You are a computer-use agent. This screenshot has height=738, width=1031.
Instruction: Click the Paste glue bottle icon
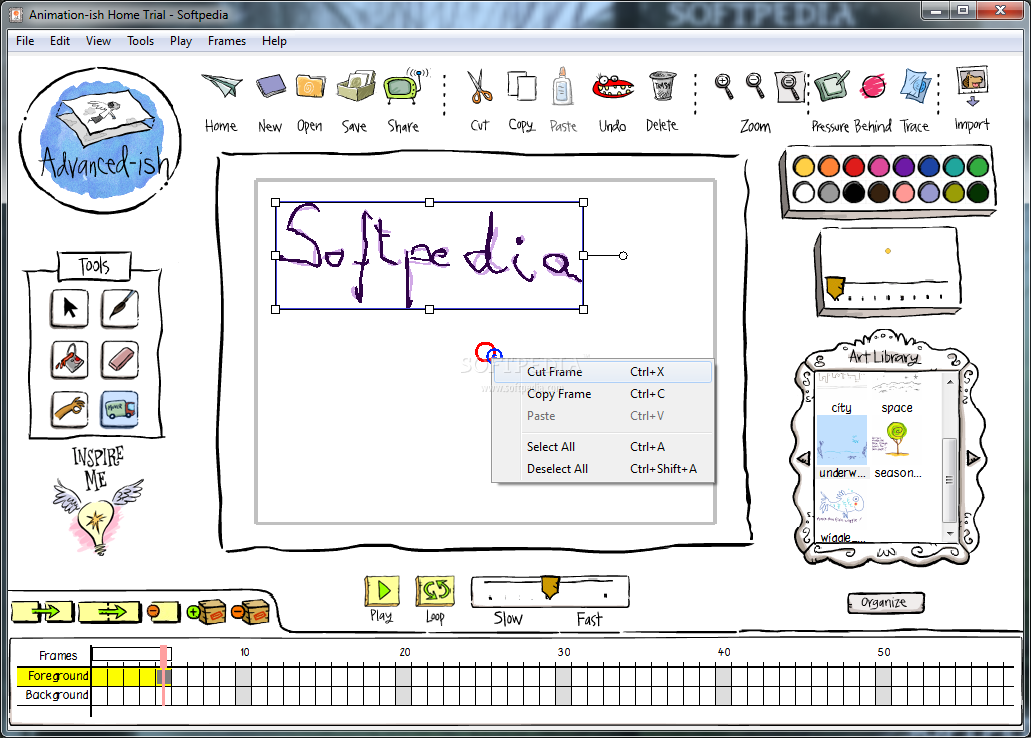(x=562, y=86)
